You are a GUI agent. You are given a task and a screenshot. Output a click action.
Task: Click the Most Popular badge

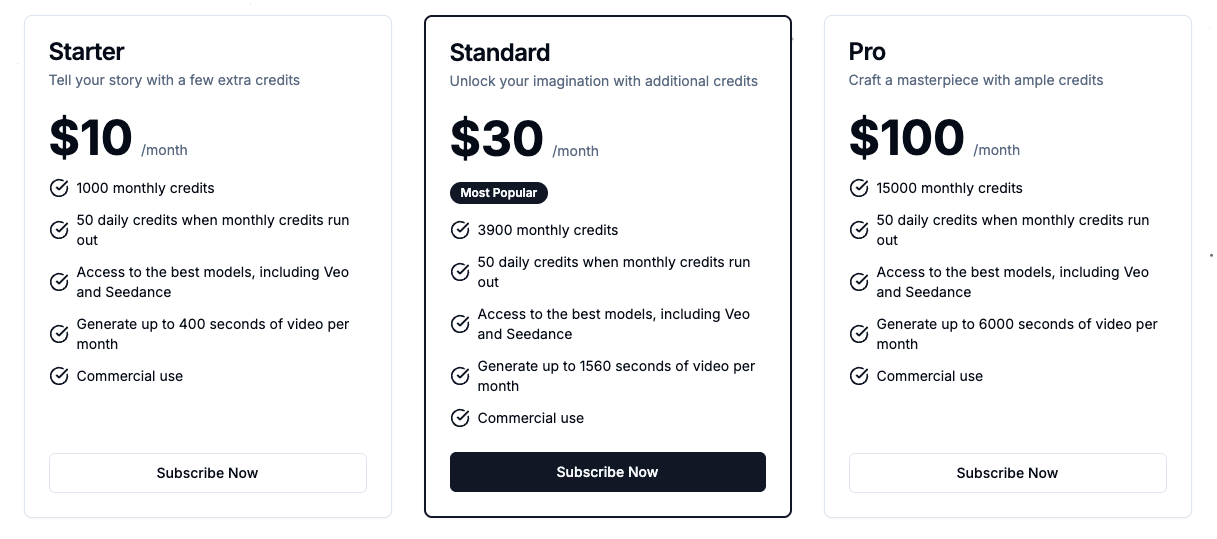pyautogui.click(x=499, y=193)
